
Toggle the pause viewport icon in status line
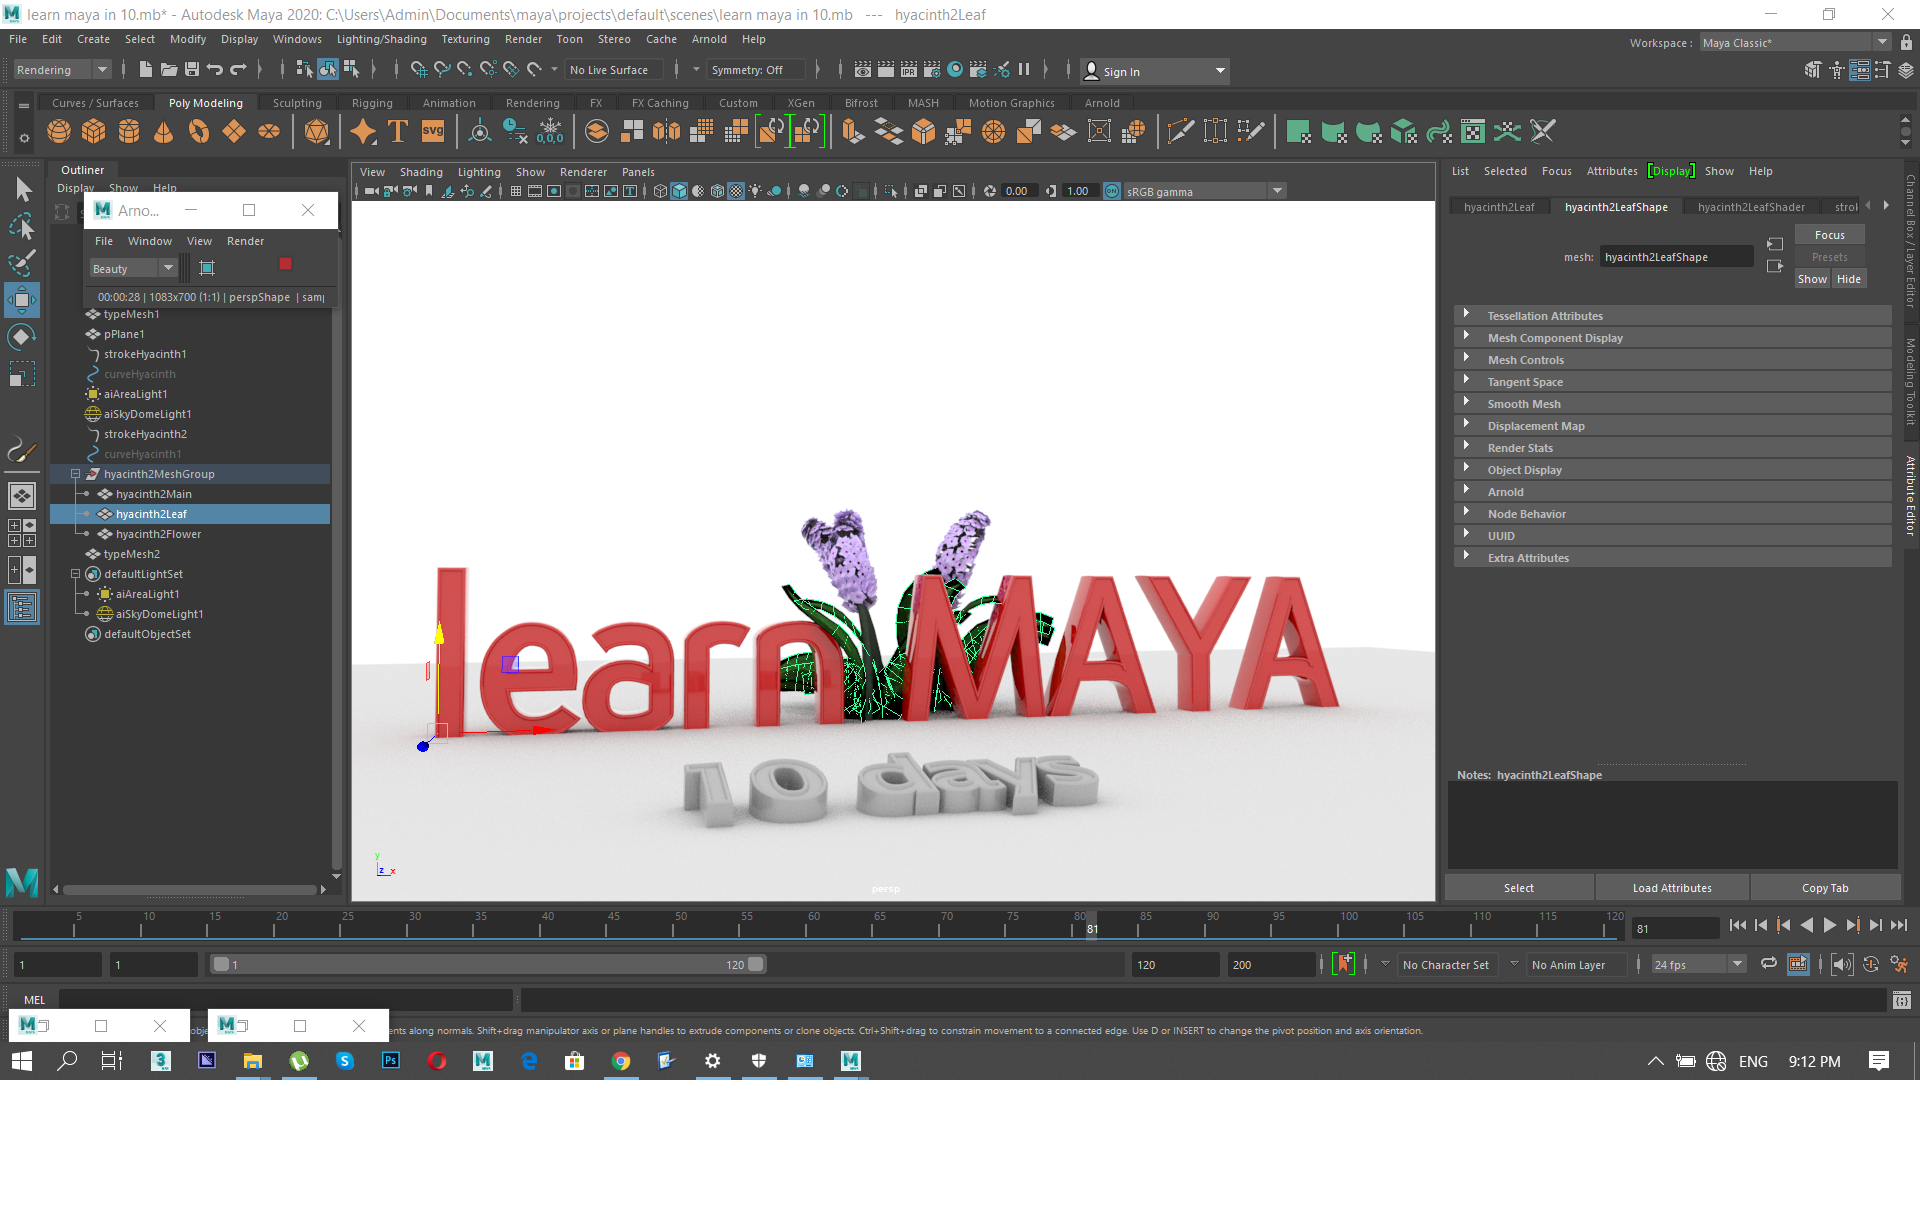pyautogui.click(x=1024, y=70)
